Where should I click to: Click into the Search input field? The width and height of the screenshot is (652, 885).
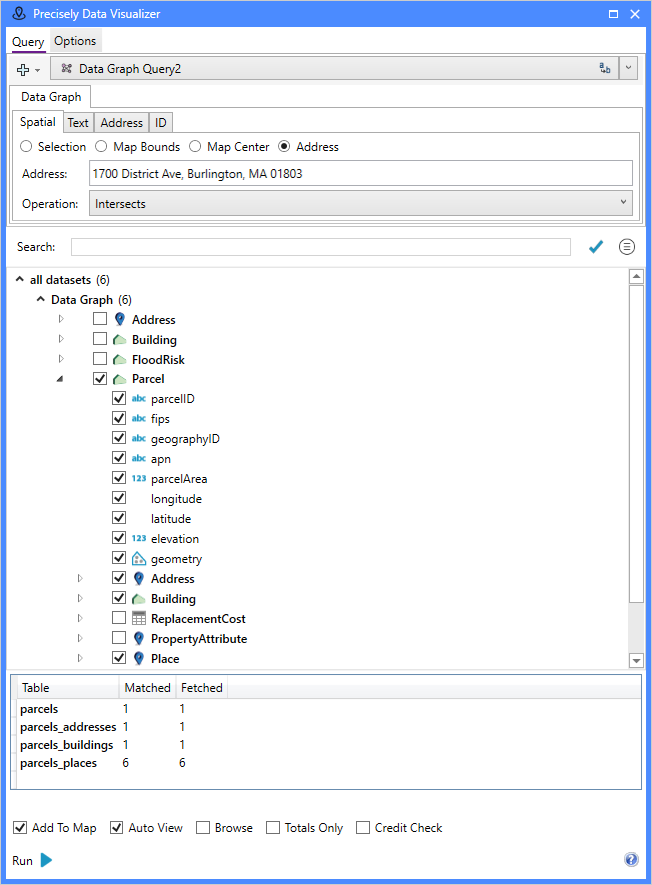click(x=321, y=247)
